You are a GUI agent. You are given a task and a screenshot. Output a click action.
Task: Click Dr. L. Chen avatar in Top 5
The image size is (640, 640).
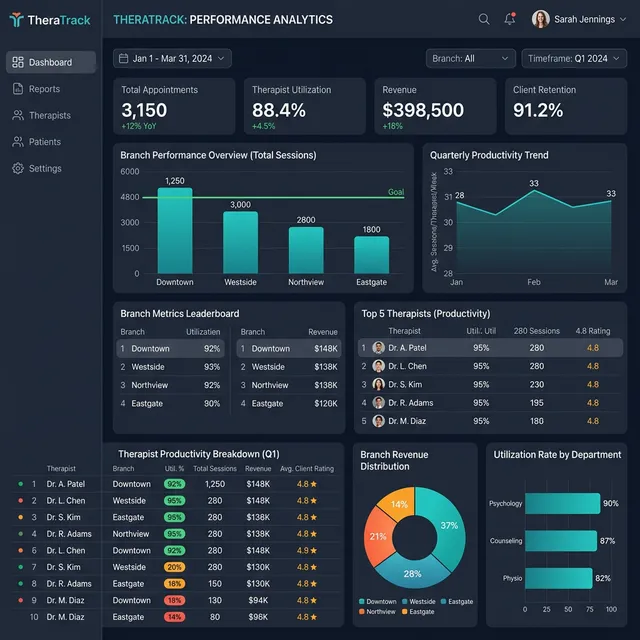(378, 366)
